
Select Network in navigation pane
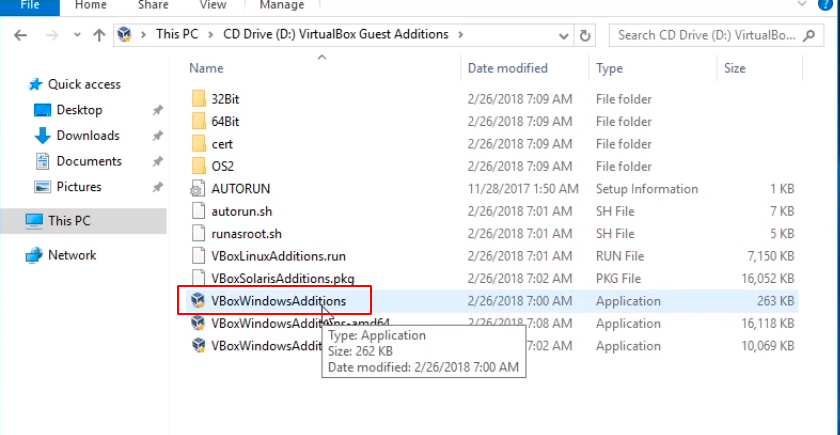coord(72,255)
